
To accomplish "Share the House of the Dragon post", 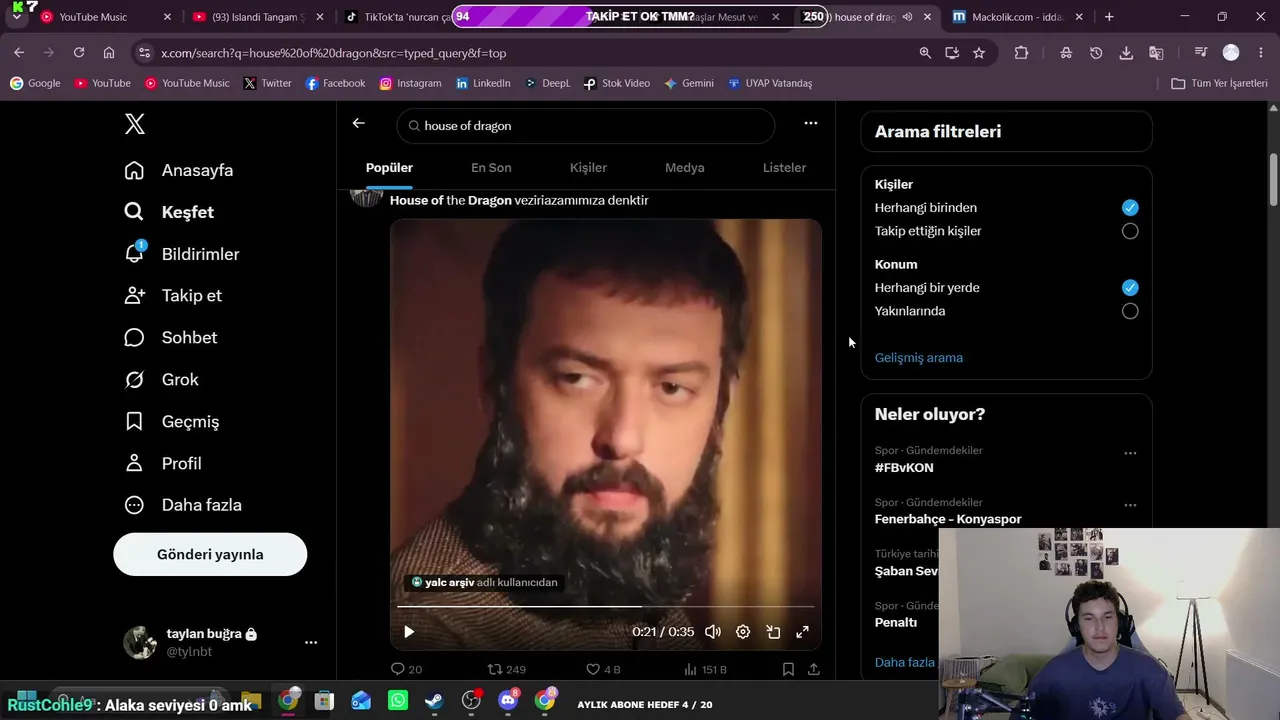I will coord(814,669).
